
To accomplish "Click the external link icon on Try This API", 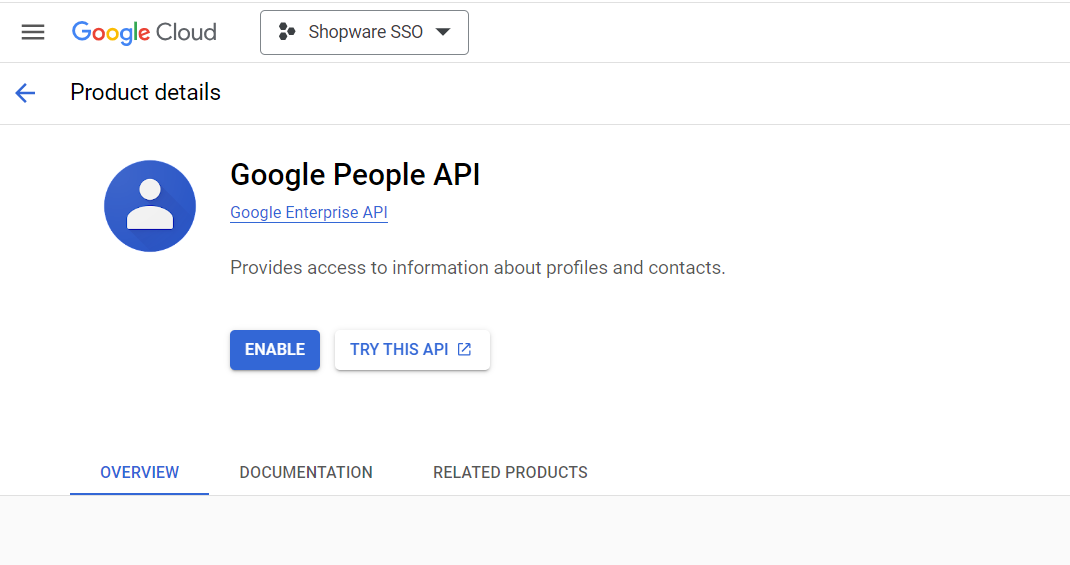I will [x=464, y=349].
